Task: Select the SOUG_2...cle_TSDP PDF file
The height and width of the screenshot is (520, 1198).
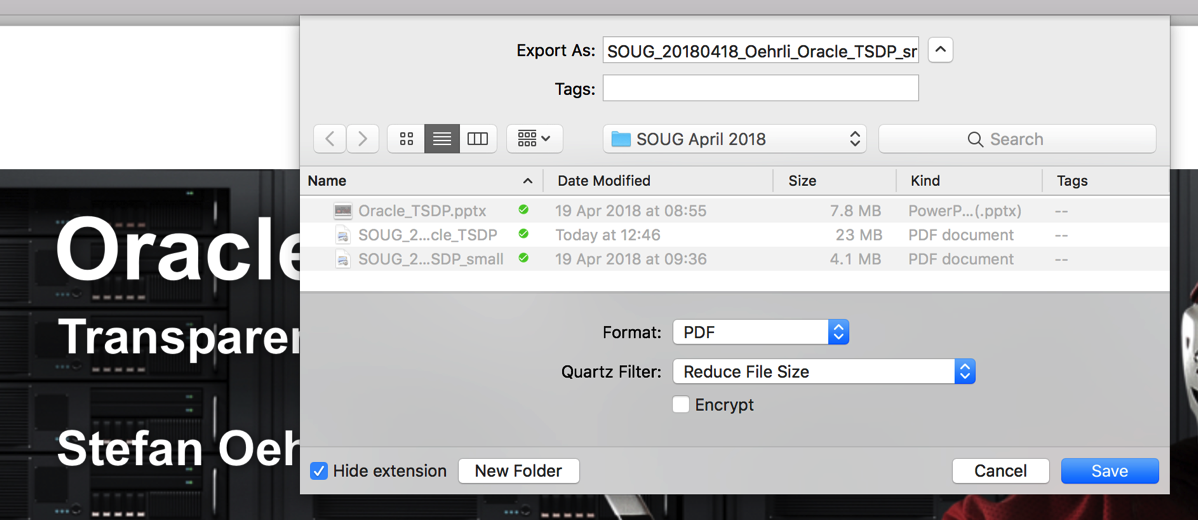Action: (734, 234)
